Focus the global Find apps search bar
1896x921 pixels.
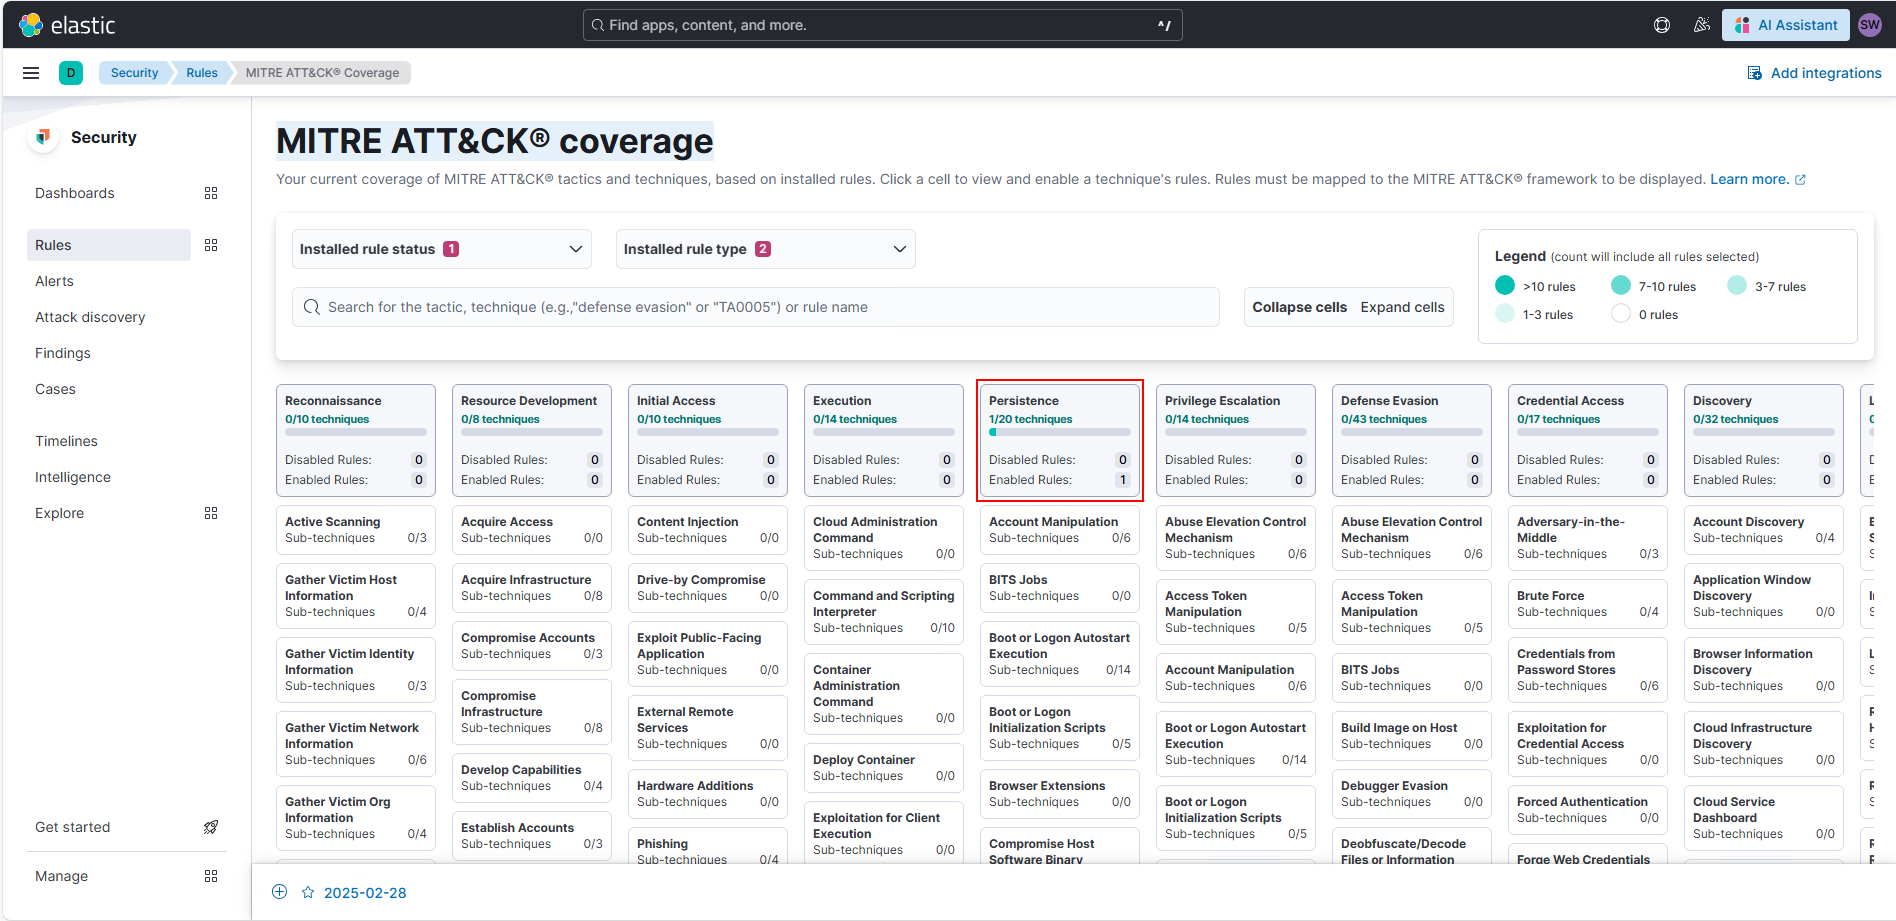tap(883, 25)
